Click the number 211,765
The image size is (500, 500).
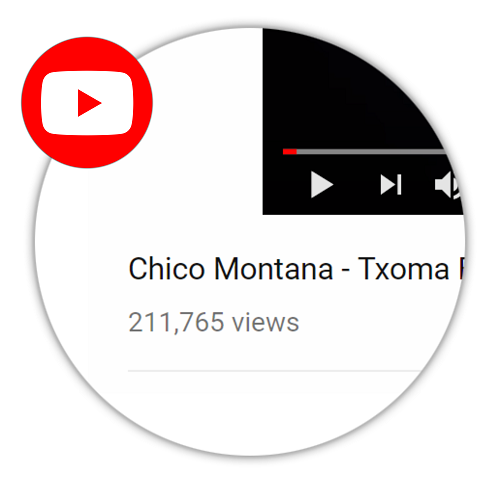[176, 322]
